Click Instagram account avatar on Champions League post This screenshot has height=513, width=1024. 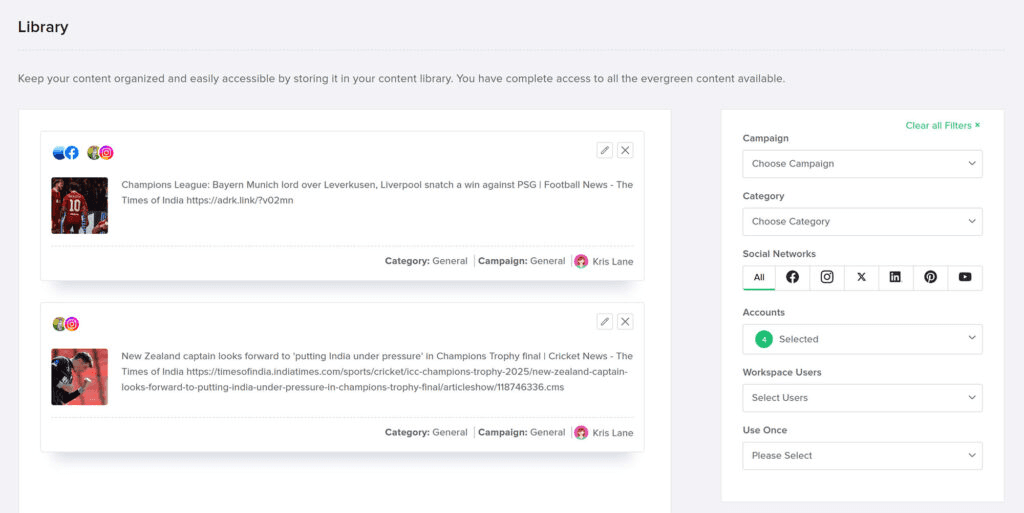tap(101, 153)
